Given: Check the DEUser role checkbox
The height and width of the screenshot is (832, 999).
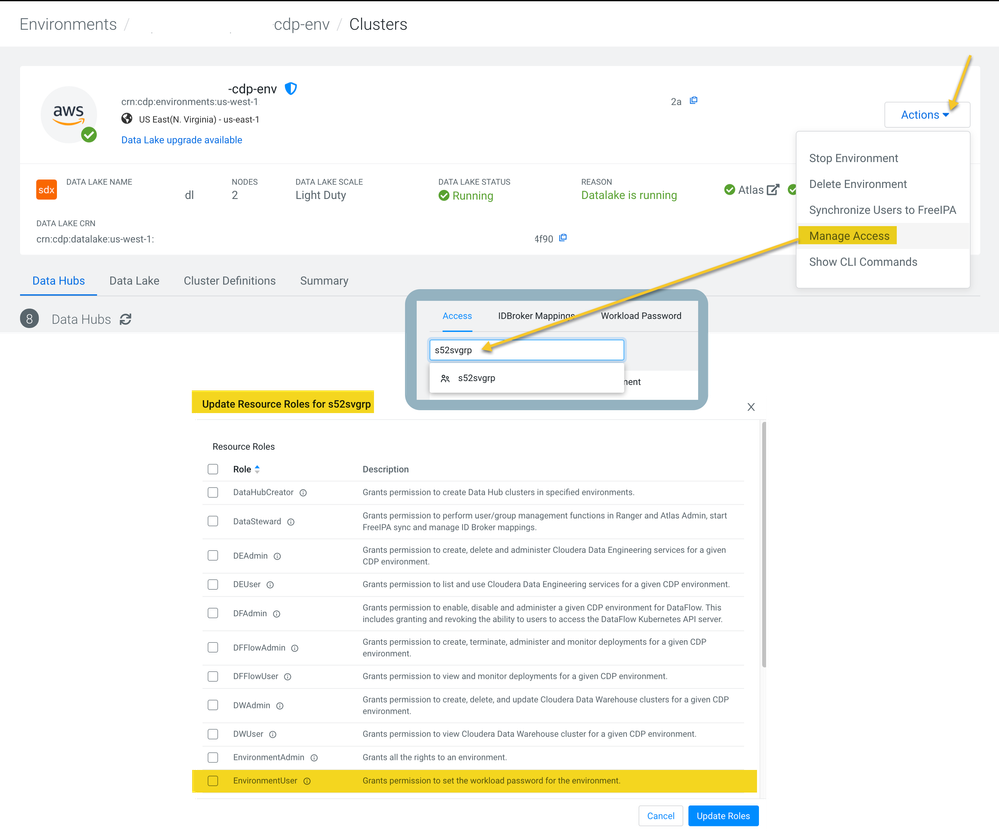Looking at the screenshot, I should [213, 584].
